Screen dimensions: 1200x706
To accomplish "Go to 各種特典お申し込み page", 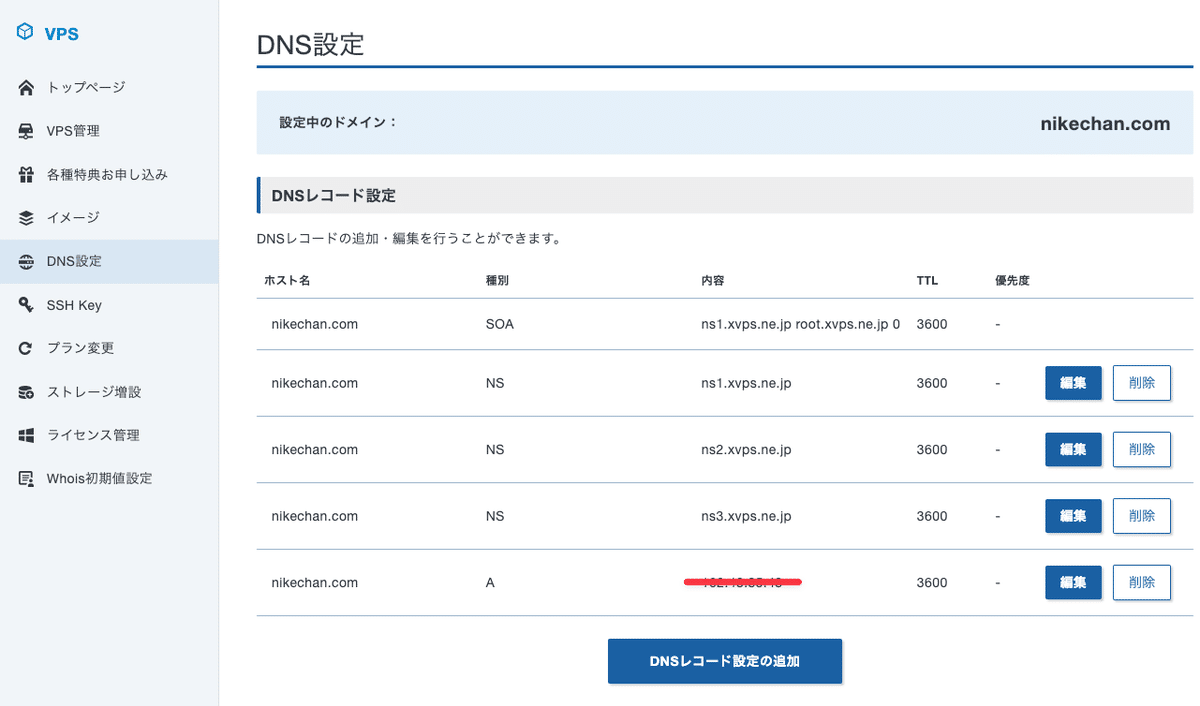I will coord(109,174).
